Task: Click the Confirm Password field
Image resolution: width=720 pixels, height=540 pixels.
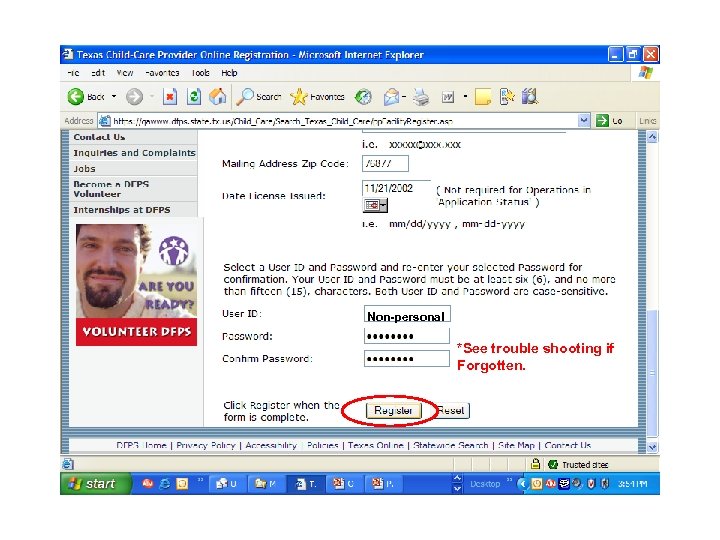Action: 407,358
